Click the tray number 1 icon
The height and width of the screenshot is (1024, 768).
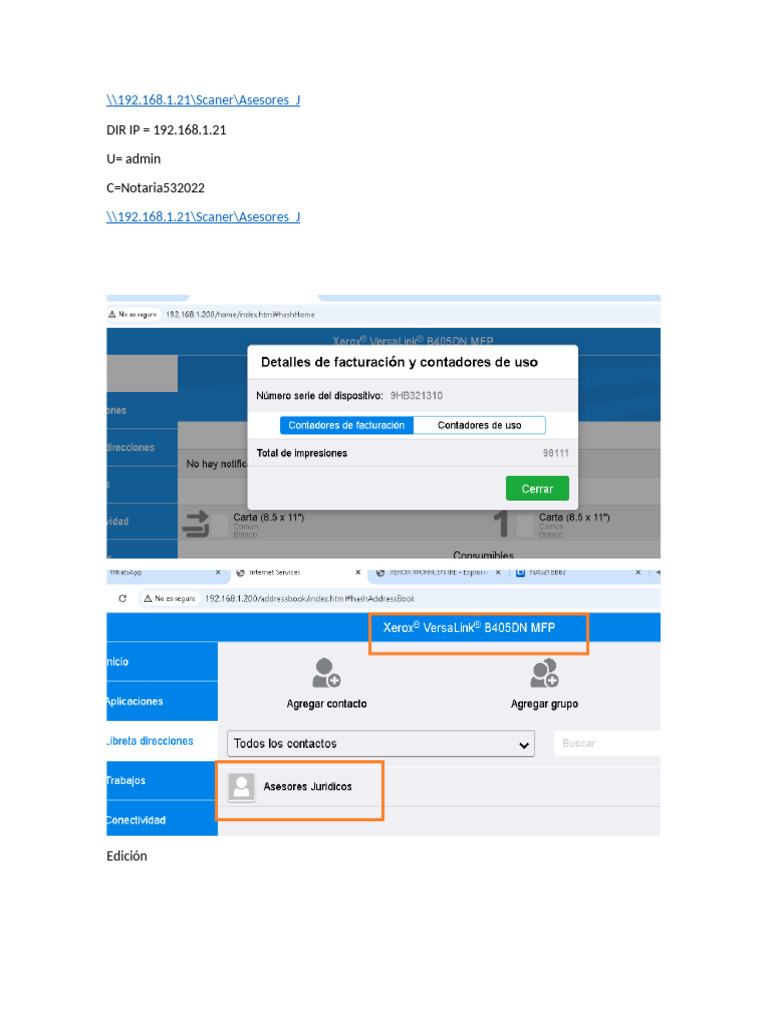(501, 524)
